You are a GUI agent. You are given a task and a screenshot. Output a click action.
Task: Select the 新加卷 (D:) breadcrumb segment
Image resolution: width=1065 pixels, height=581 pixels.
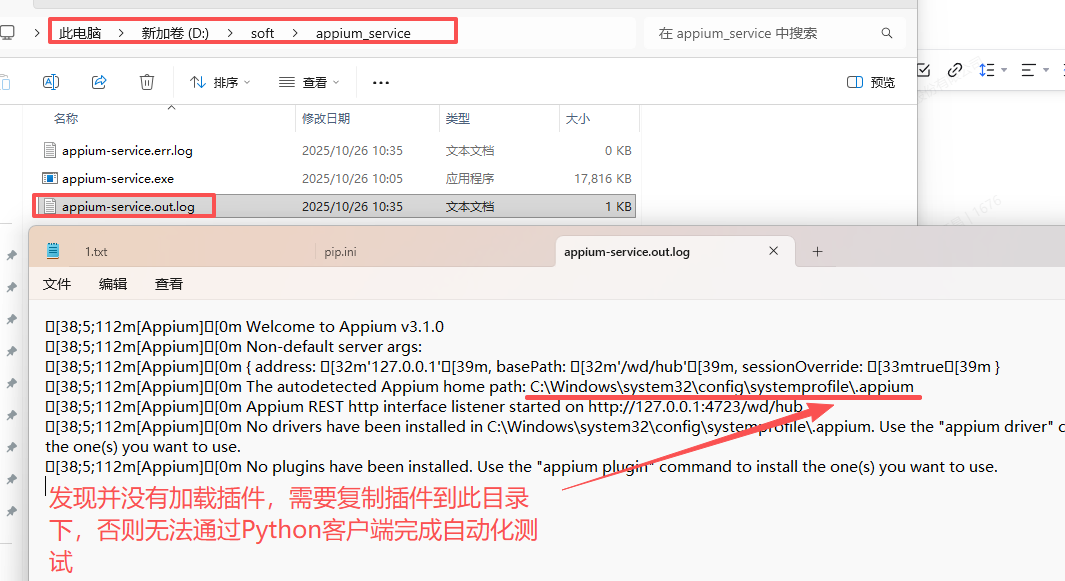pos(175,33)
